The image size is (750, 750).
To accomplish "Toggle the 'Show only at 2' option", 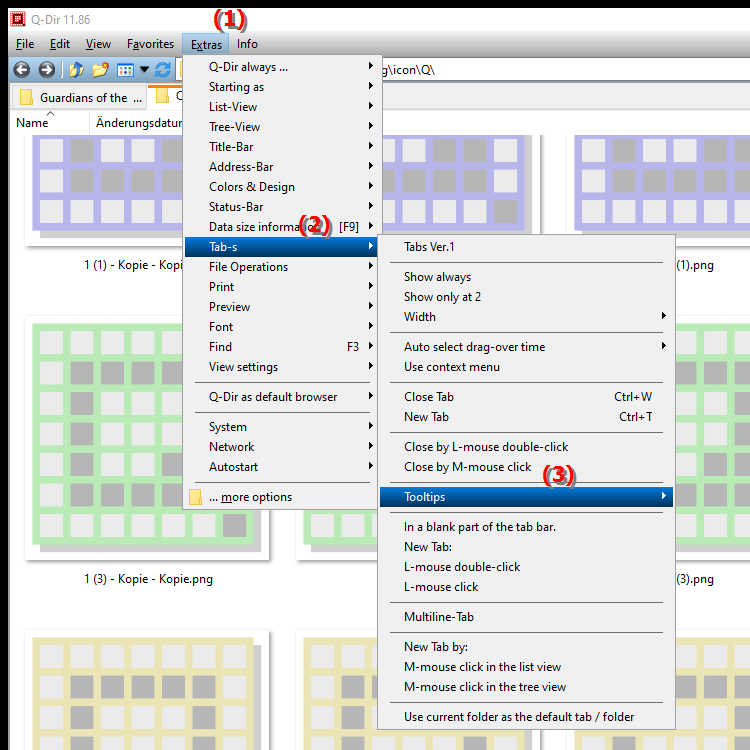I will click(x=526, y=297).
